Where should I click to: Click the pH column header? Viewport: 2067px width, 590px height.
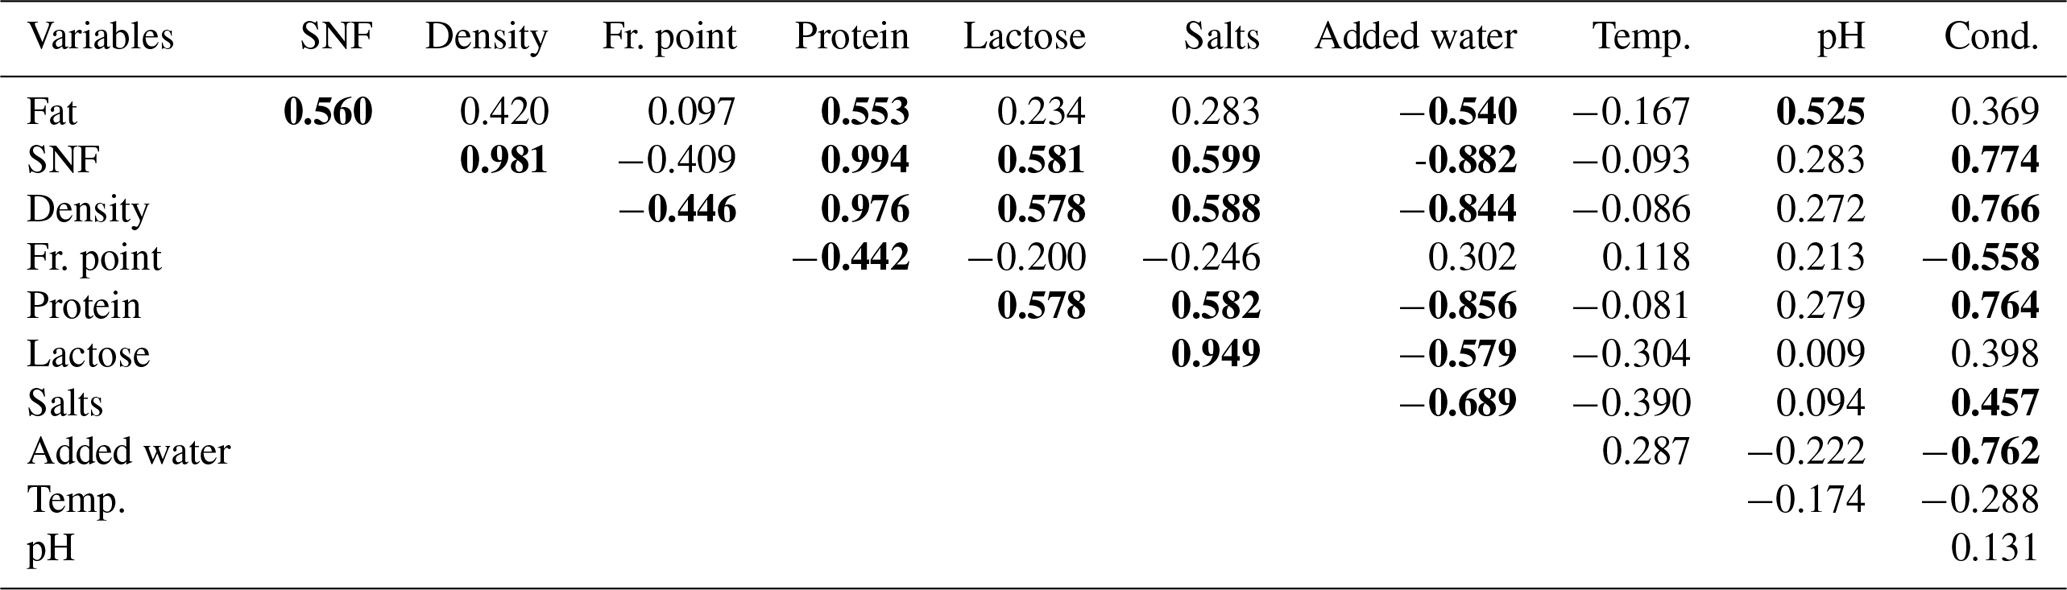click(x=1840, y=37)
